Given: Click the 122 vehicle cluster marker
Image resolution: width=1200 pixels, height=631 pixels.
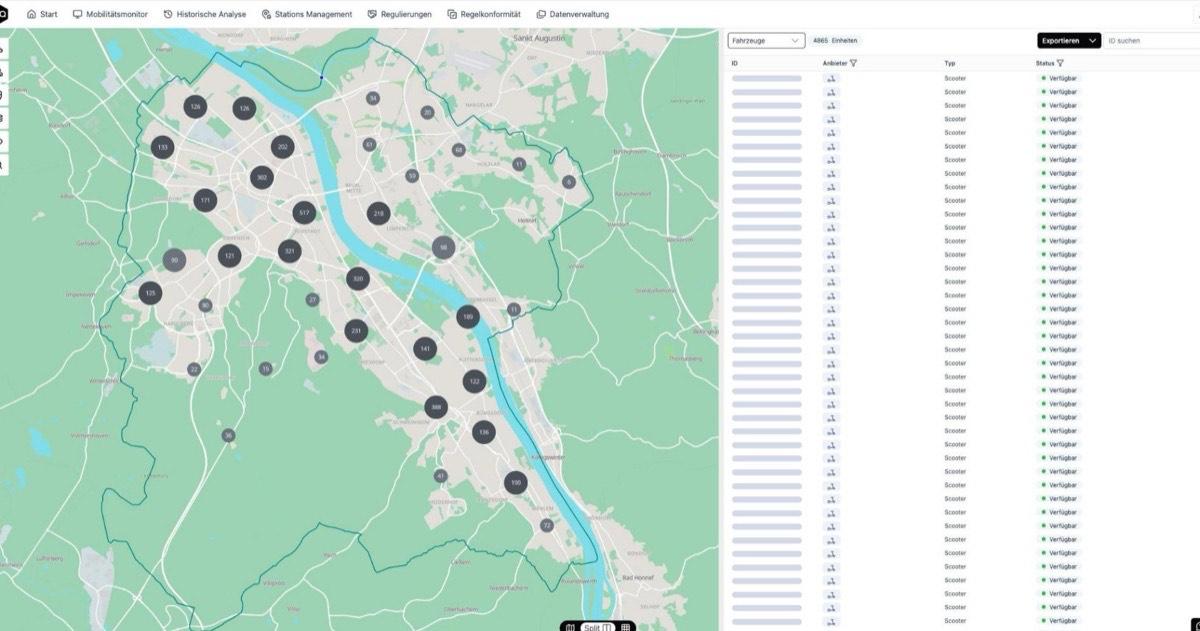Looking at the screenshot, I should 474,381.
